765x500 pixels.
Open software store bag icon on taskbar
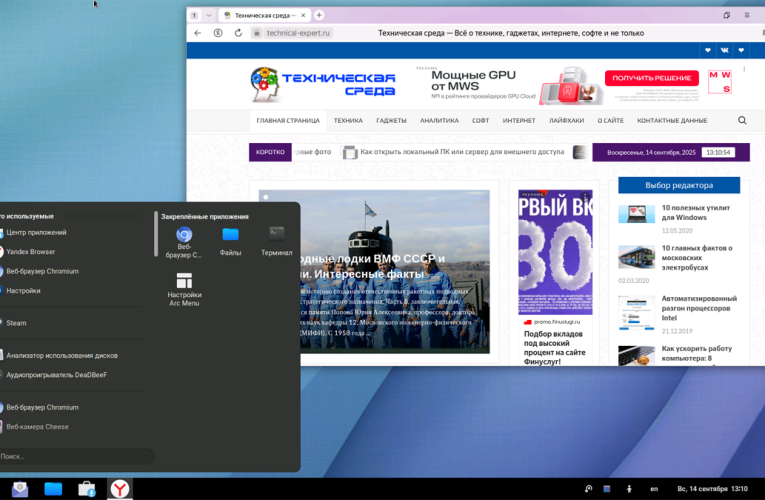pyautogui.click(x=86, y=489)
